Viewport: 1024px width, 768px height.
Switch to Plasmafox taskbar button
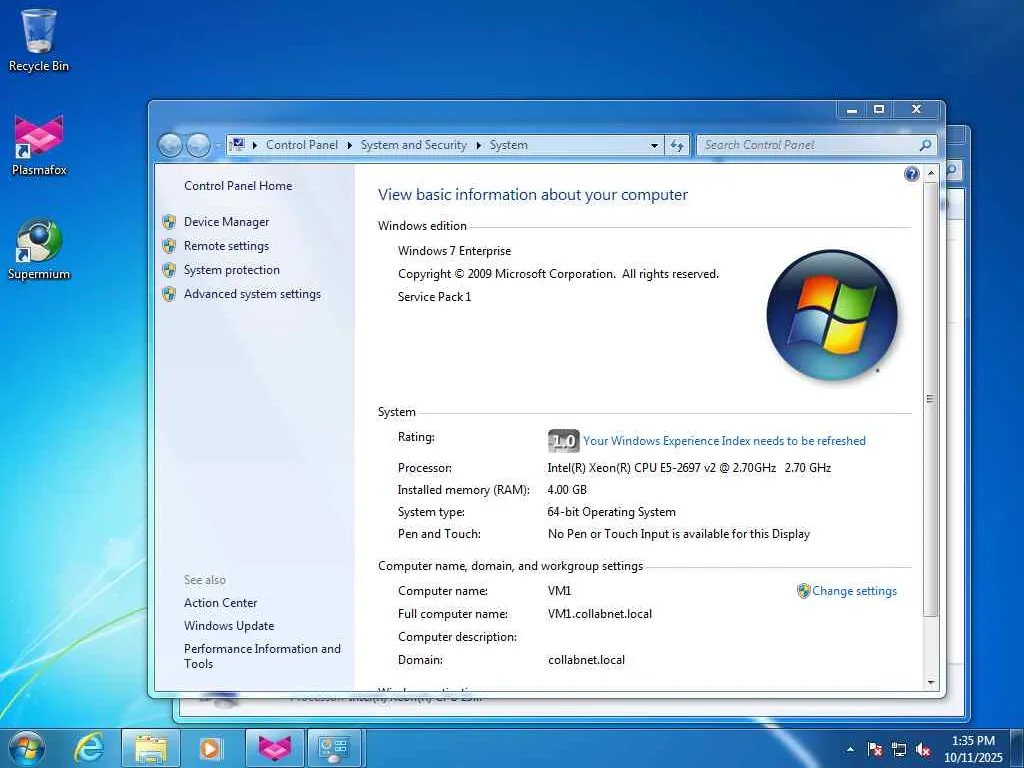point(274,748)
